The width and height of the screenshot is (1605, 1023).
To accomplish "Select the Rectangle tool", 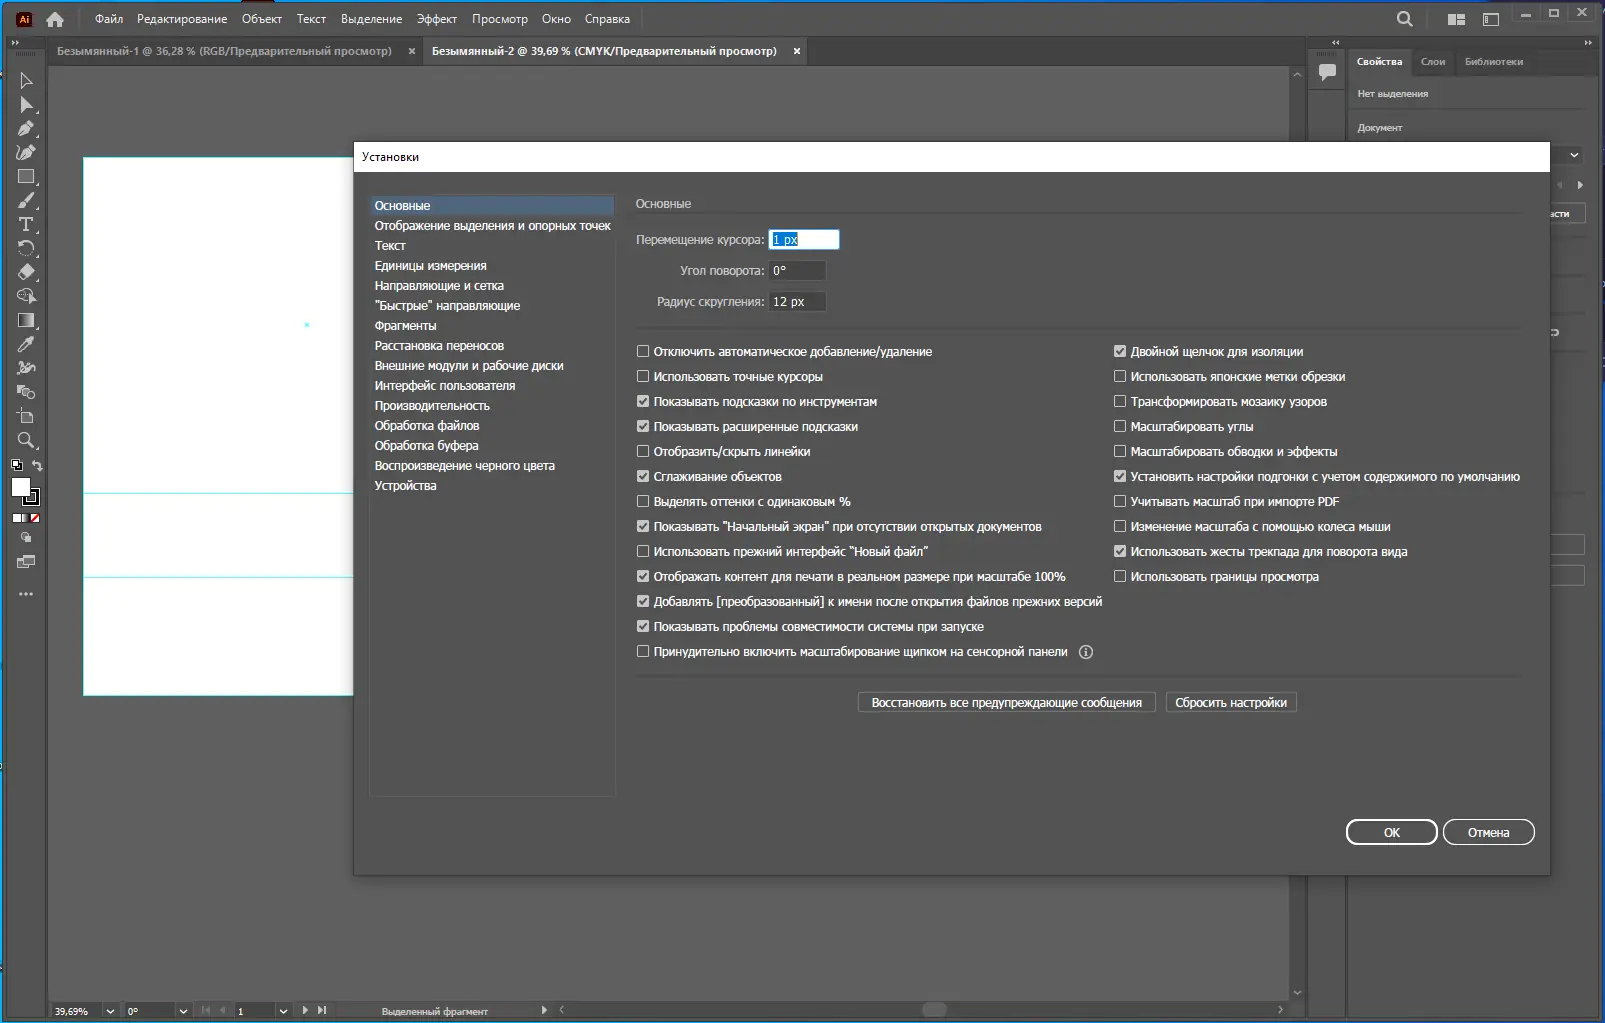I will pyautogui.click(x=26, y=177).
